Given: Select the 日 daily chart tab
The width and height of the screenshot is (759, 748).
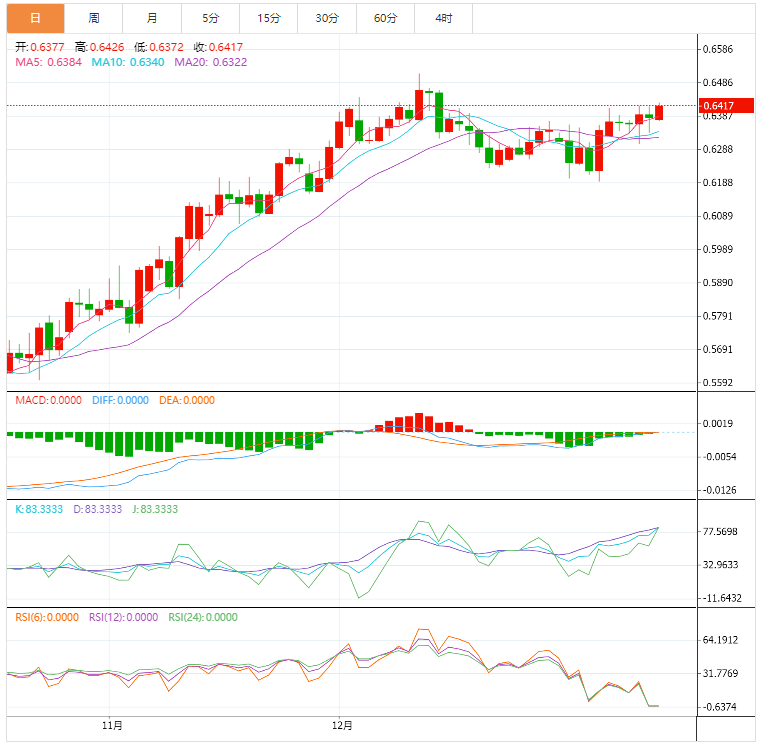Looking at the screenshot, I should [x=35, y=18].
